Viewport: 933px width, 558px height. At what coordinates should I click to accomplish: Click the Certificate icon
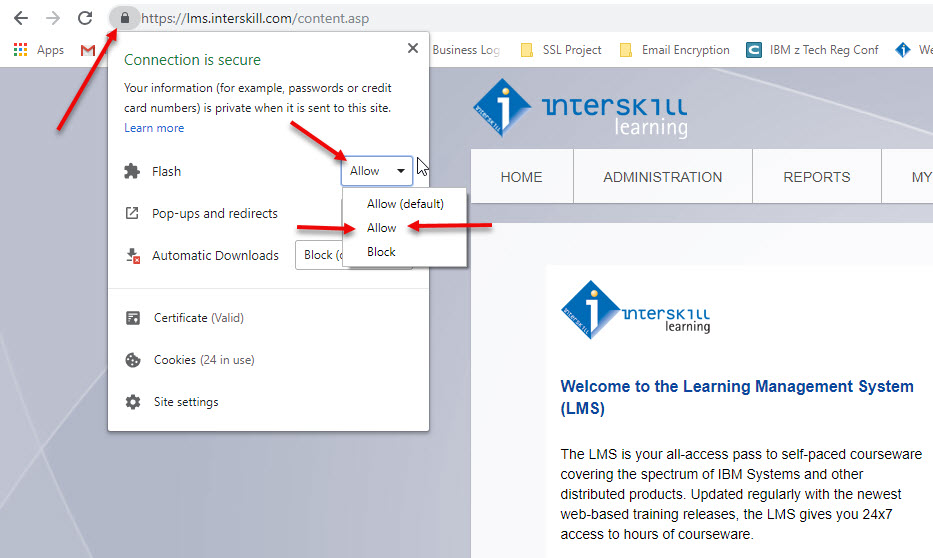pos(133,318)
